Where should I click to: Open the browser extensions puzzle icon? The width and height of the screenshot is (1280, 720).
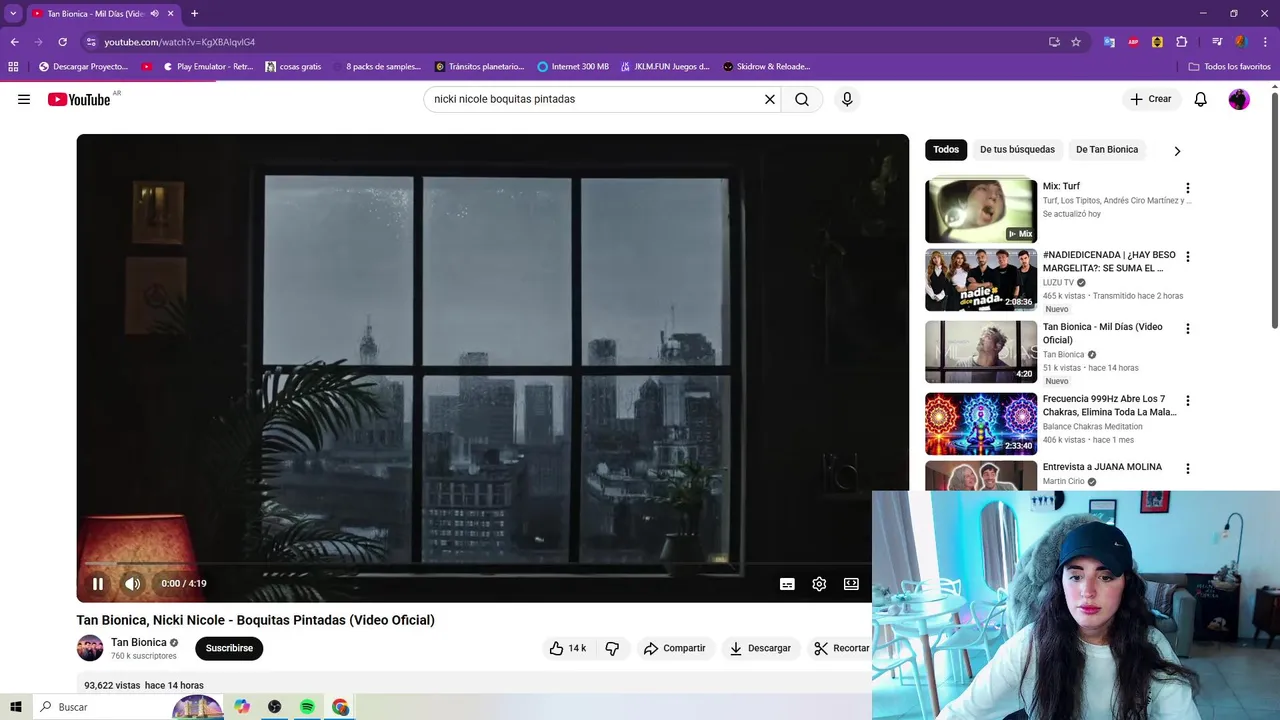point(1182,42)
